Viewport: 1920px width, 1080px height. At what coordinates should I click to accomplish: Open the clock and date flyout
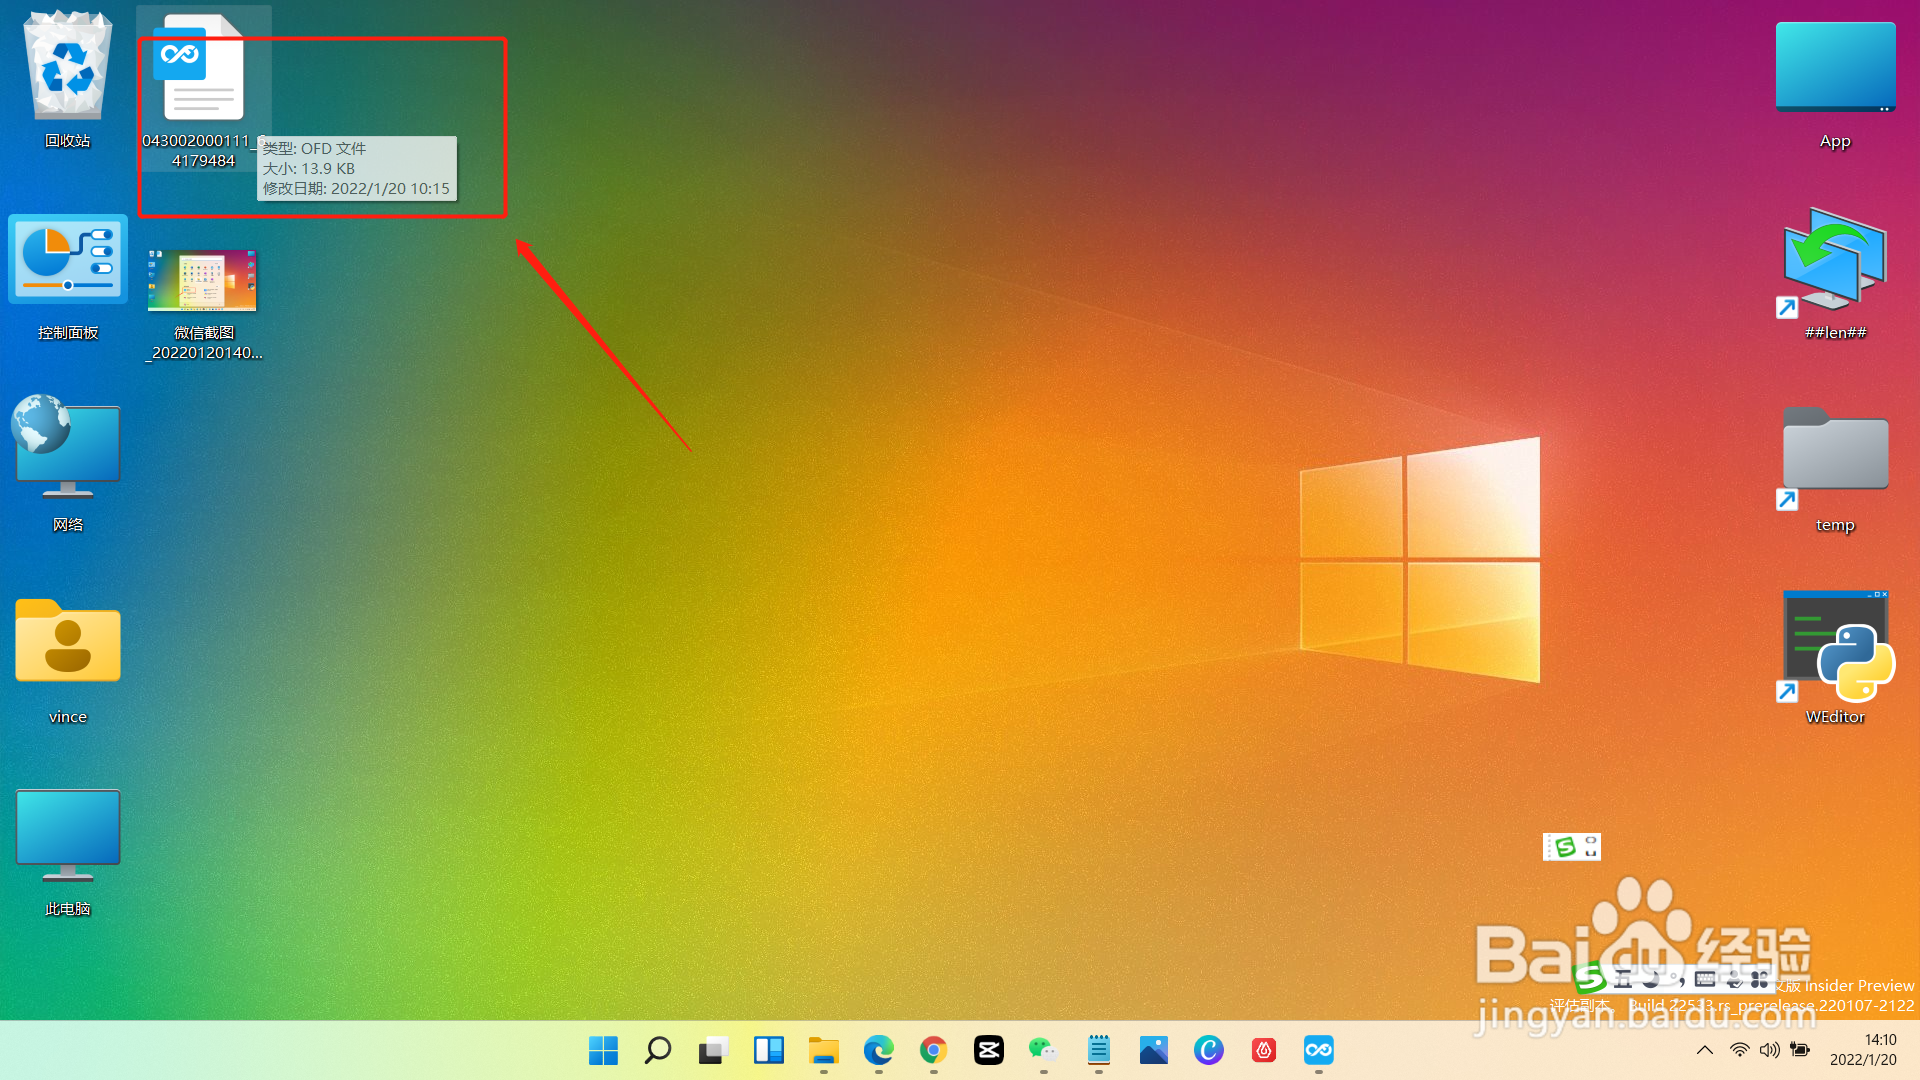point(1862,1050)
